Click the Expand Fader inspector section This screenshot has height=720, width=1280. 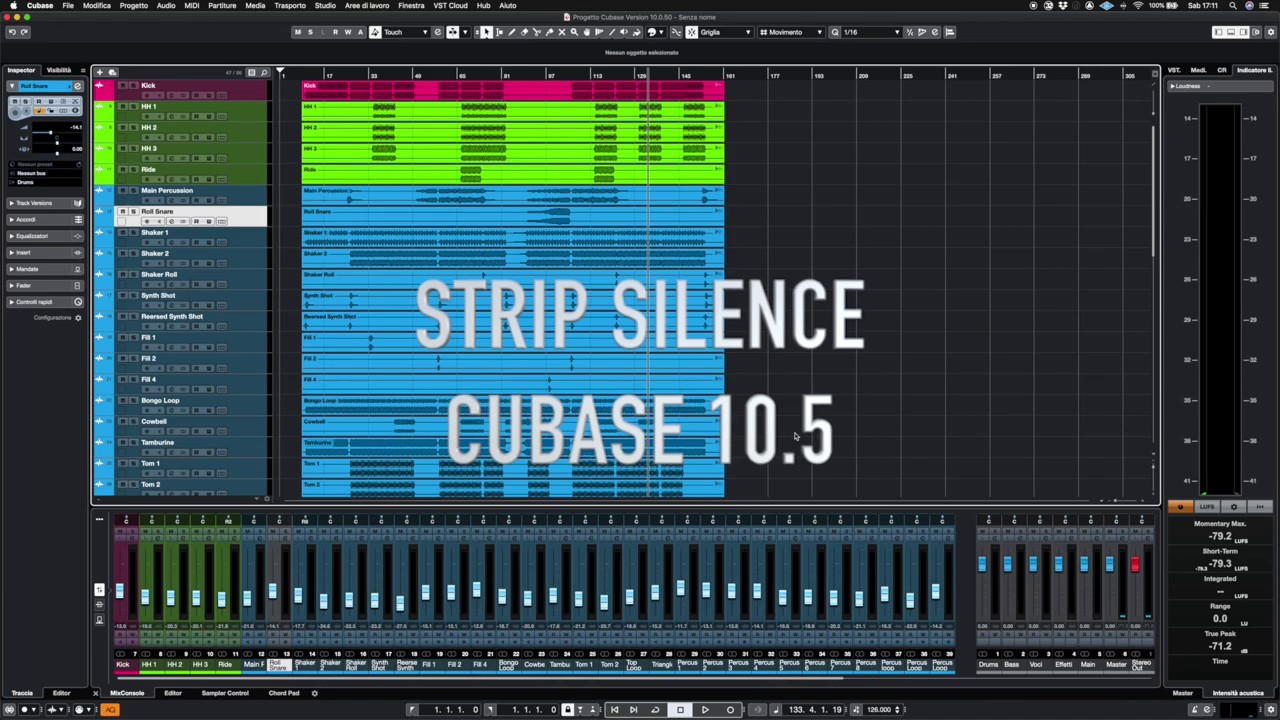point(45,285)
